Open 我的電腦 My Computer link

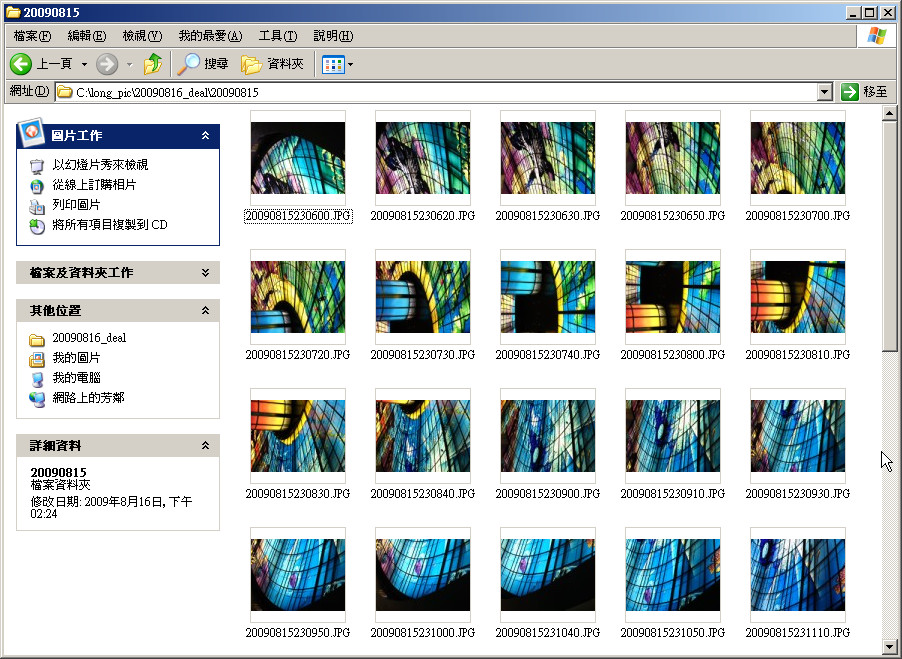[76, 378]
